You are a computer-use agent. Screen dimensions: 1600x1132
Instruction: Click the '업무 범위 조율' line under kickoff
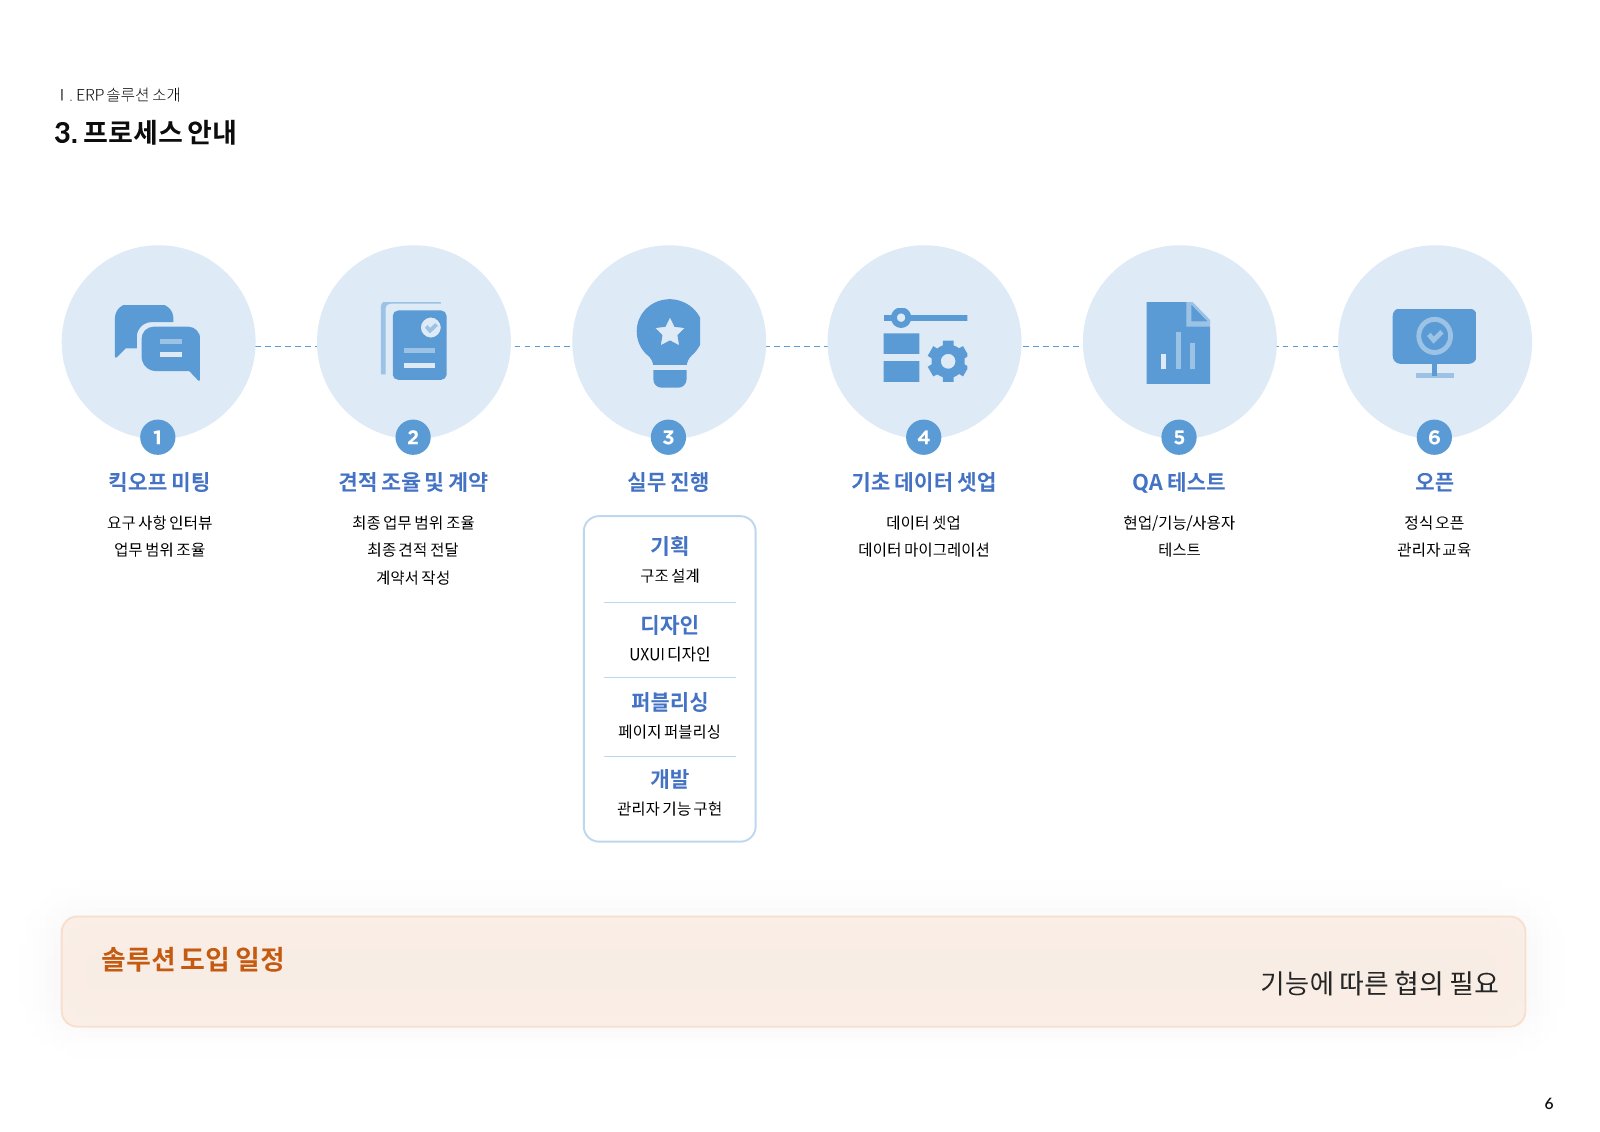pyautogui.click(x=159, y=549)
